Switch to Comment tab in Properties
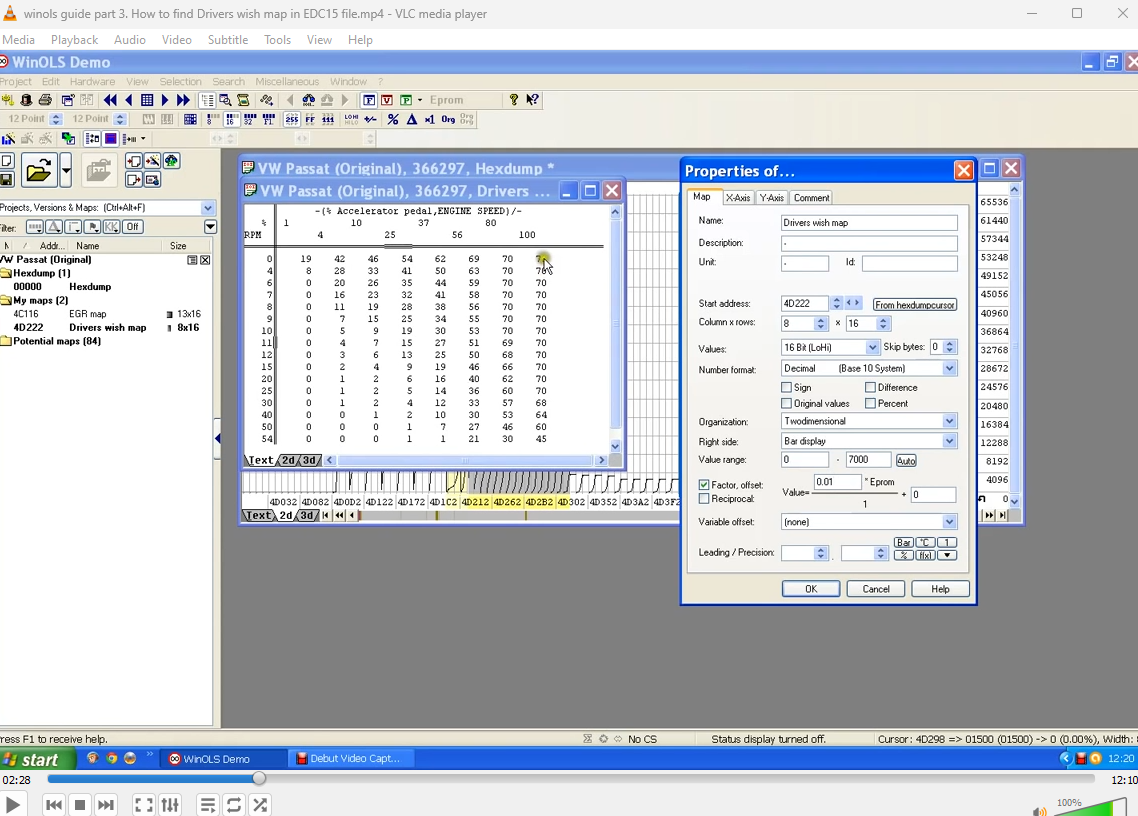Viewport: 1138px width, 816px height. pos(811,197)
